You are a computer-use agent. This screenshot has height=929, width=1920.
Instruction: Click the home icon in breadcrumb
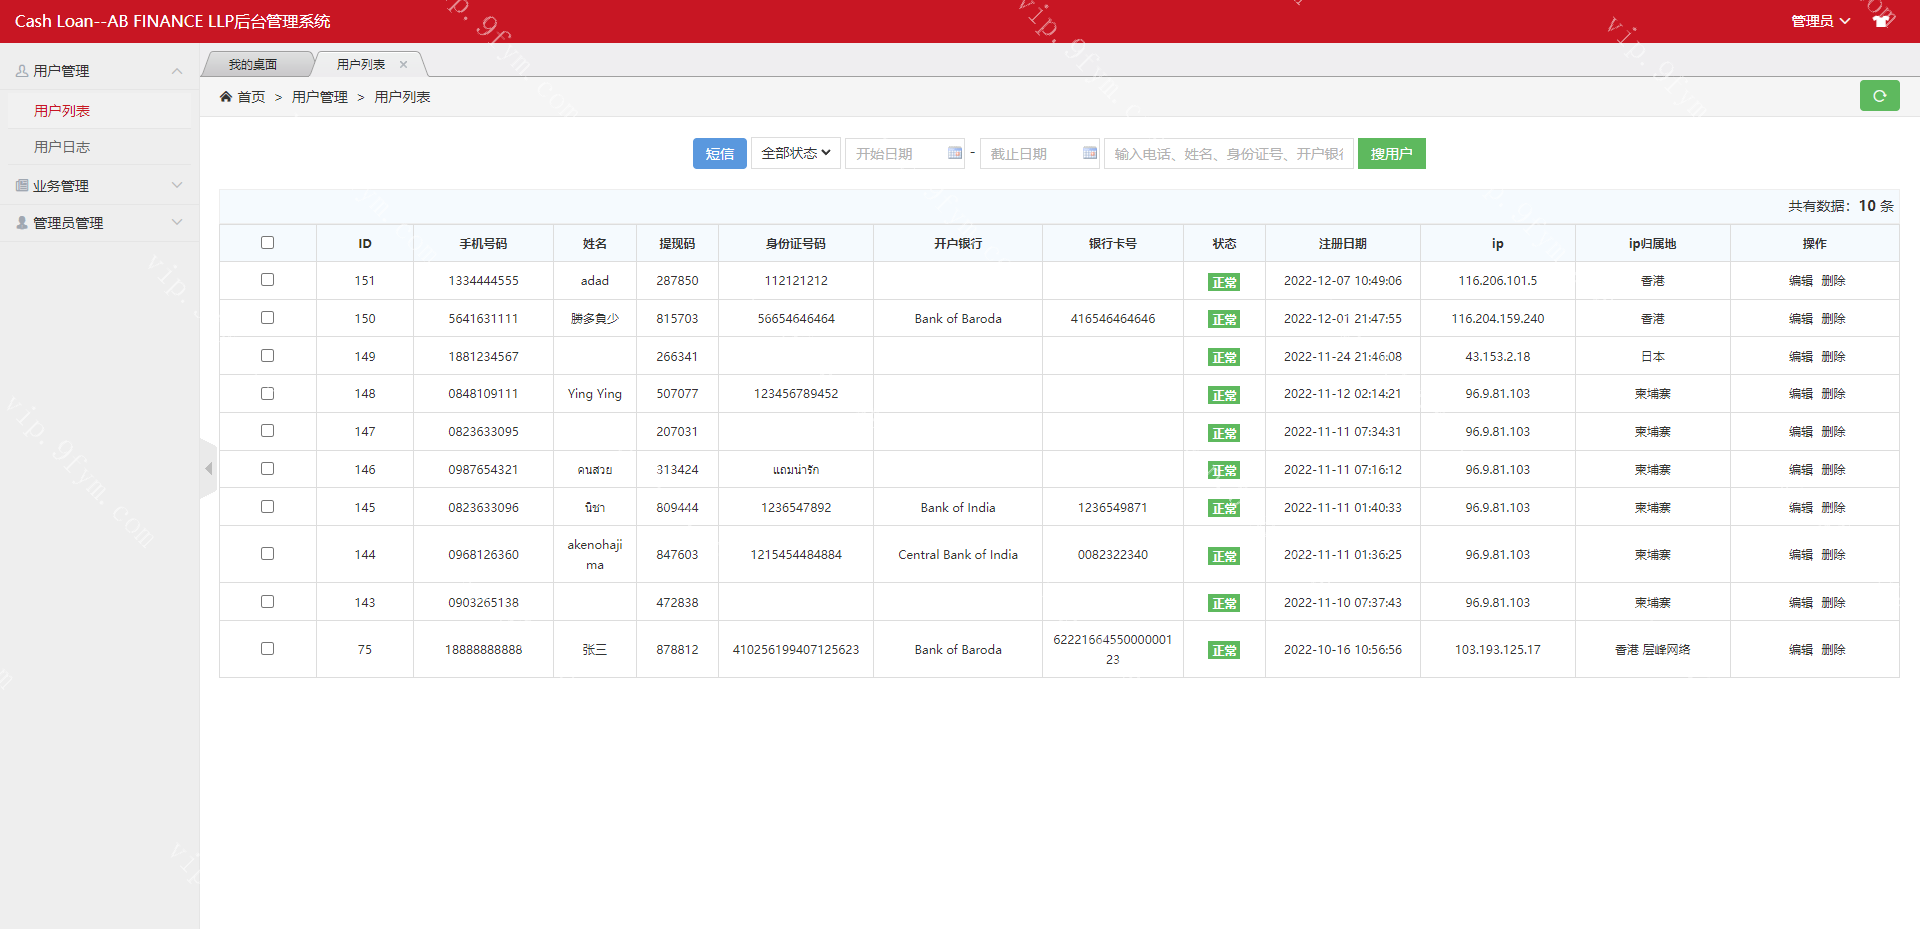click(226, 97)
